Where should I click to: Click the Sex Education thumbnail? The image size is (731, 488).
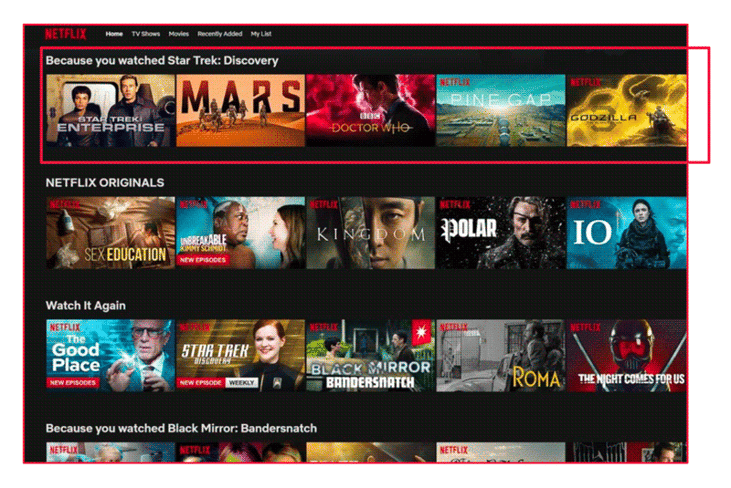(110, 233)
